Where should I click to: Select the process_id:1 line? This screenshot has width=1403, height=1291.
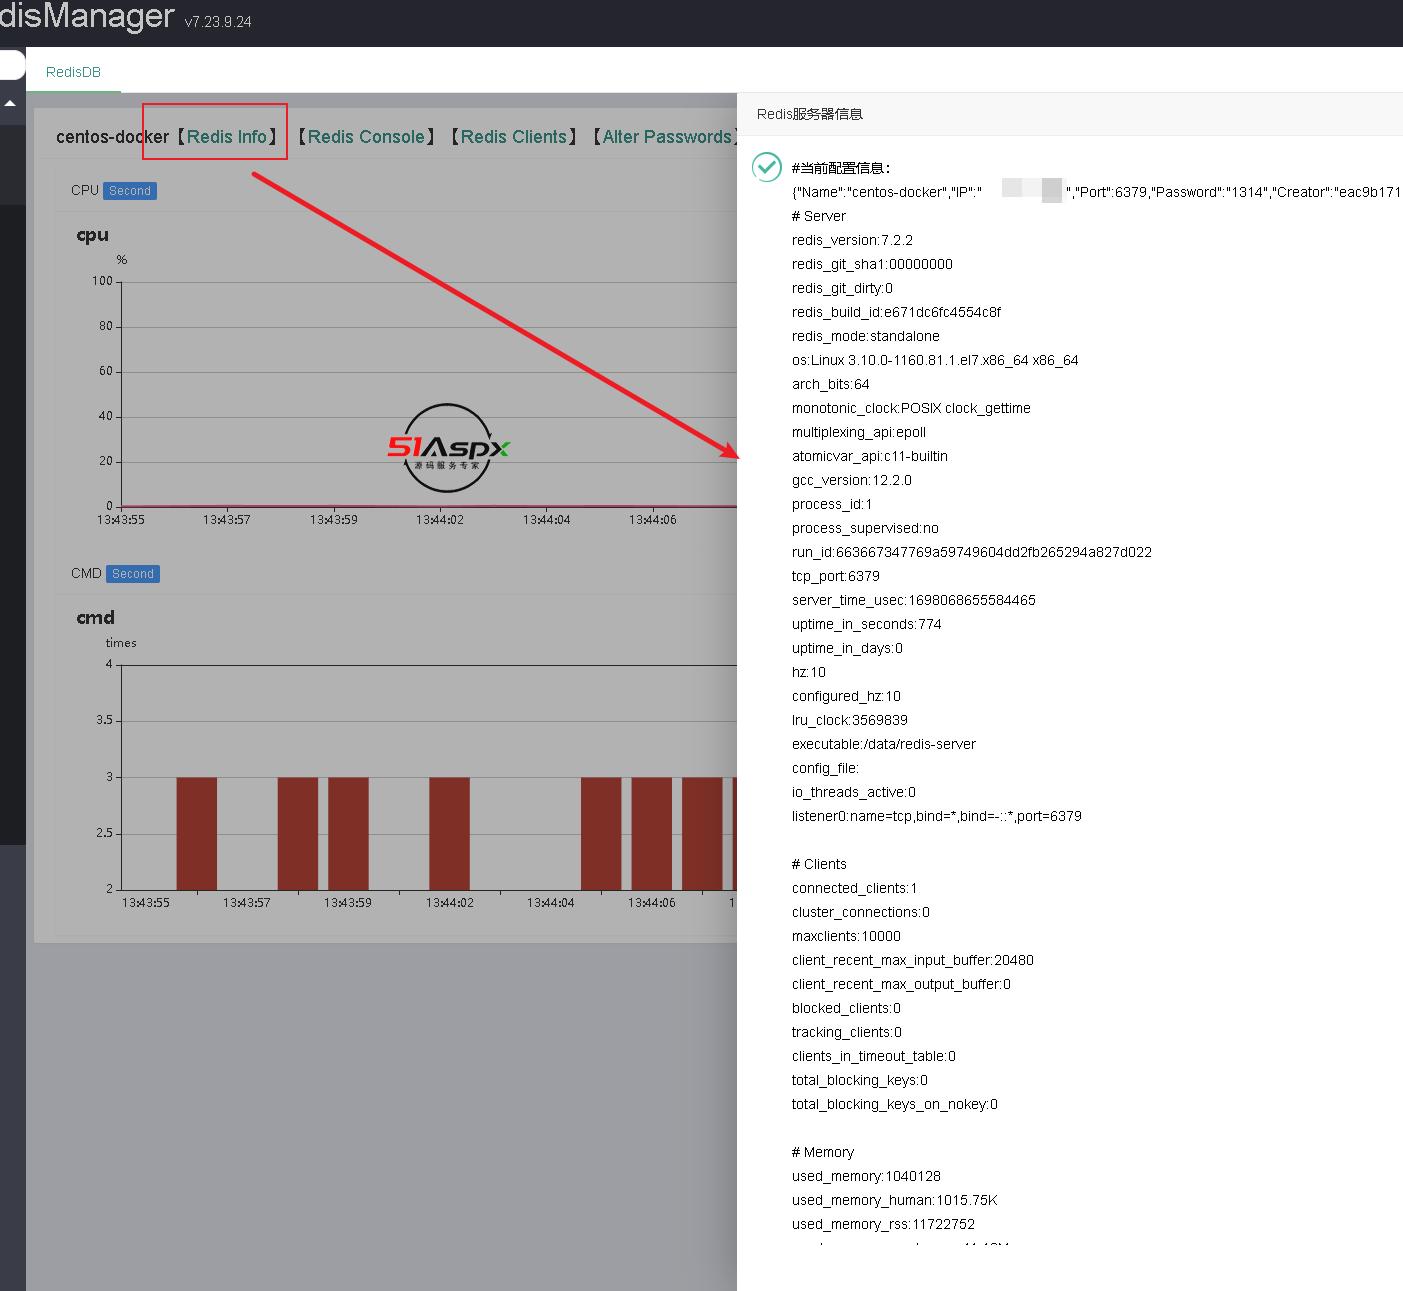click(x=832, y=504)
